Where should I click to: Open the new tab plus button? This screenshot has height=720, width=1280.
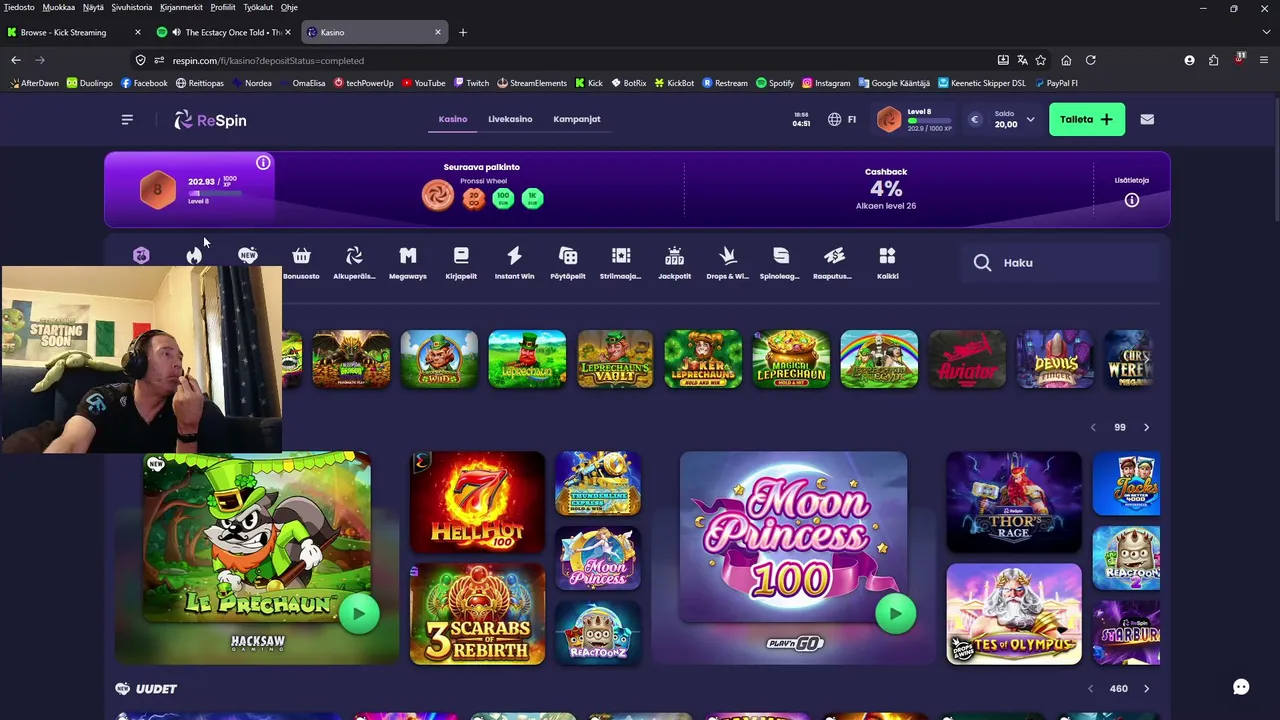[x=462, y=32]
